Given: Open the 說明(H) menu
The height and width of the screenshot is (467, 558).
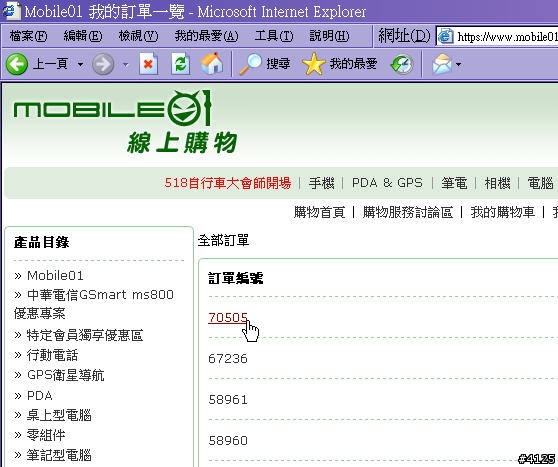Looking at the screenshot, I should pyautogui.click(x=329, y=36).
